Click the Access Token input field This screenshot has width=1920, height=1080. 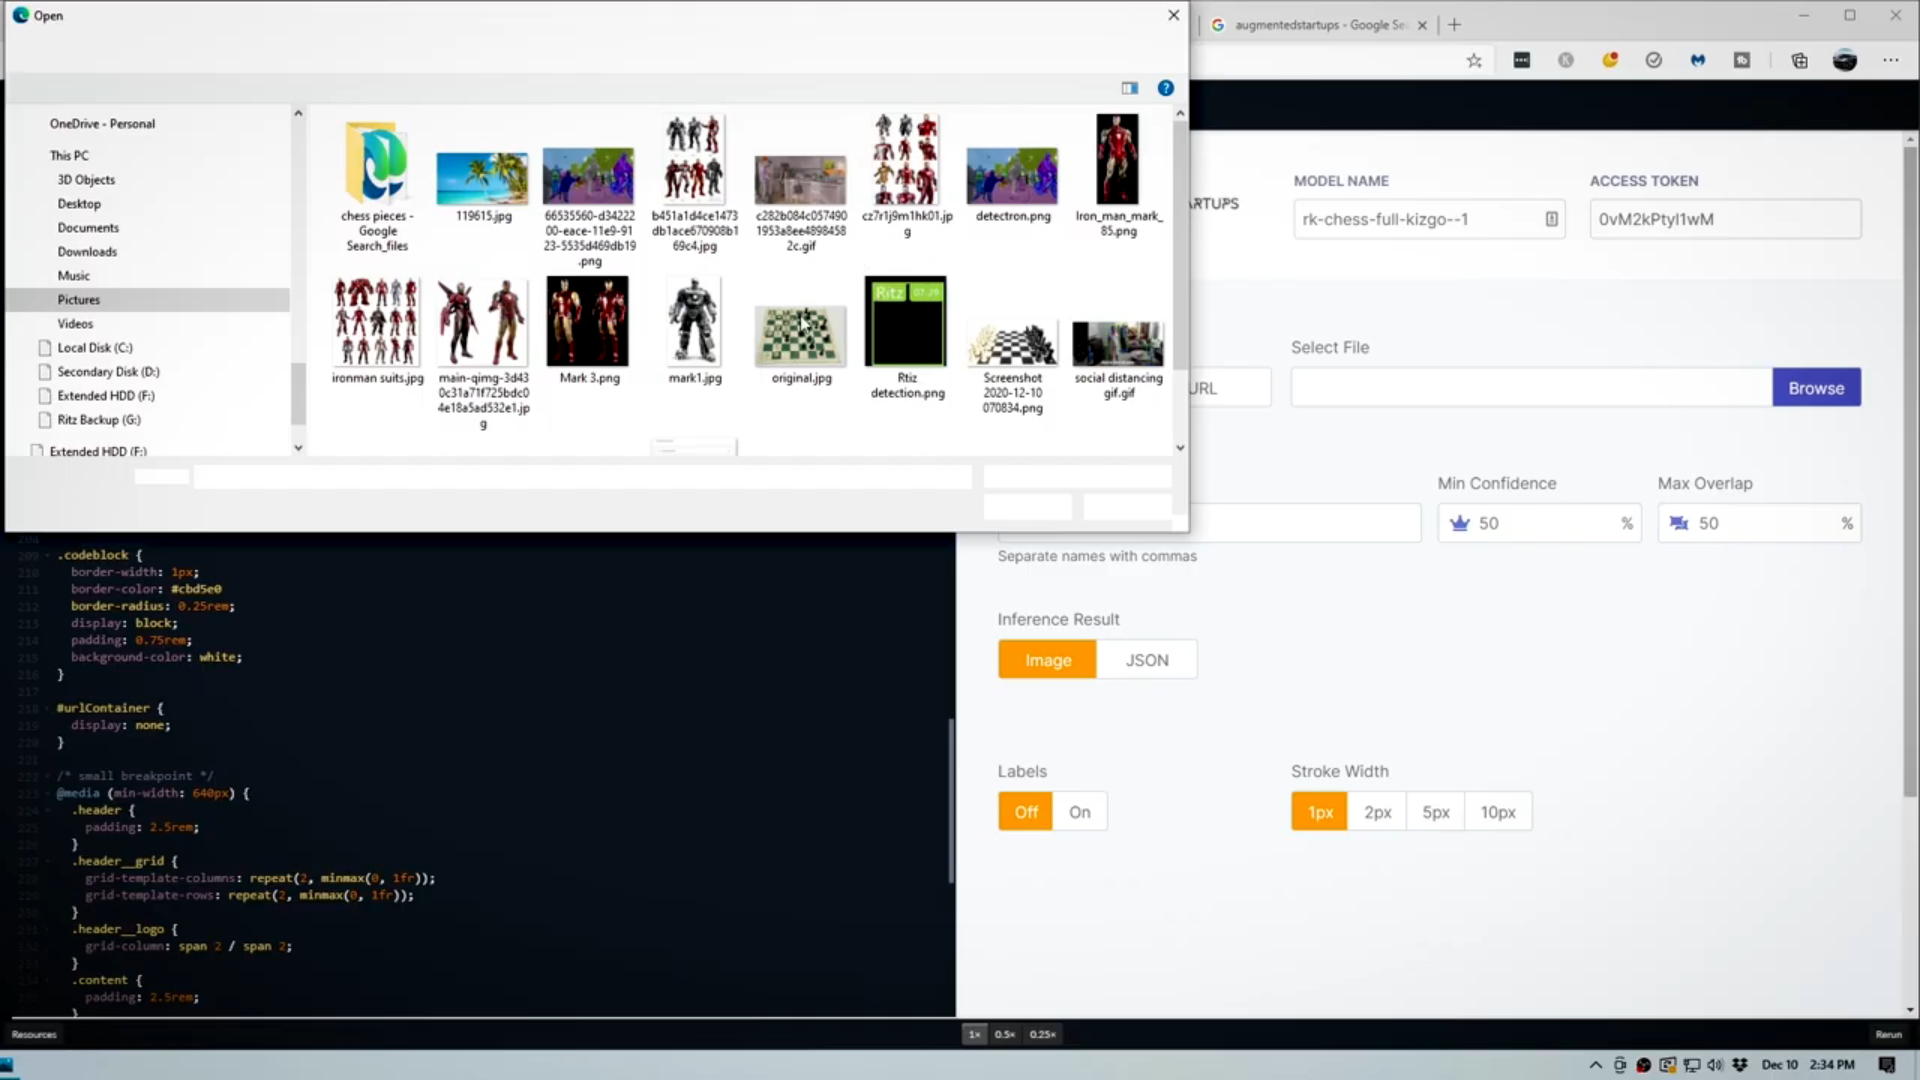click(x=1725, y=219)
